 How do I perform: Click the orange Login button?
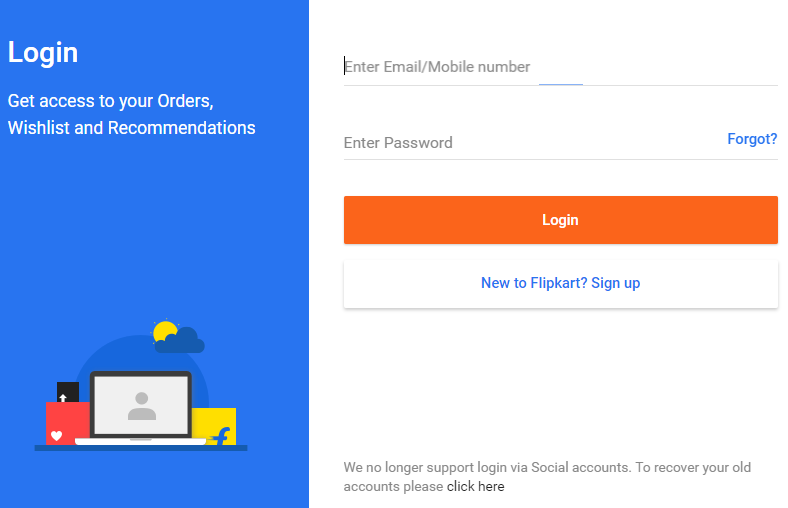[560, 220]
